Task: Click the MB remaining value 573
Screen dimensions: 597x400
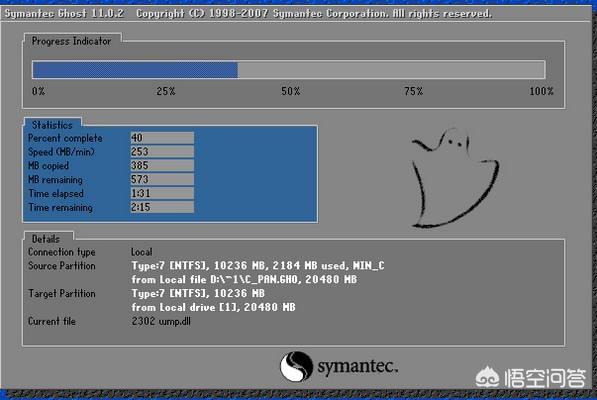Action: point(162,179)
